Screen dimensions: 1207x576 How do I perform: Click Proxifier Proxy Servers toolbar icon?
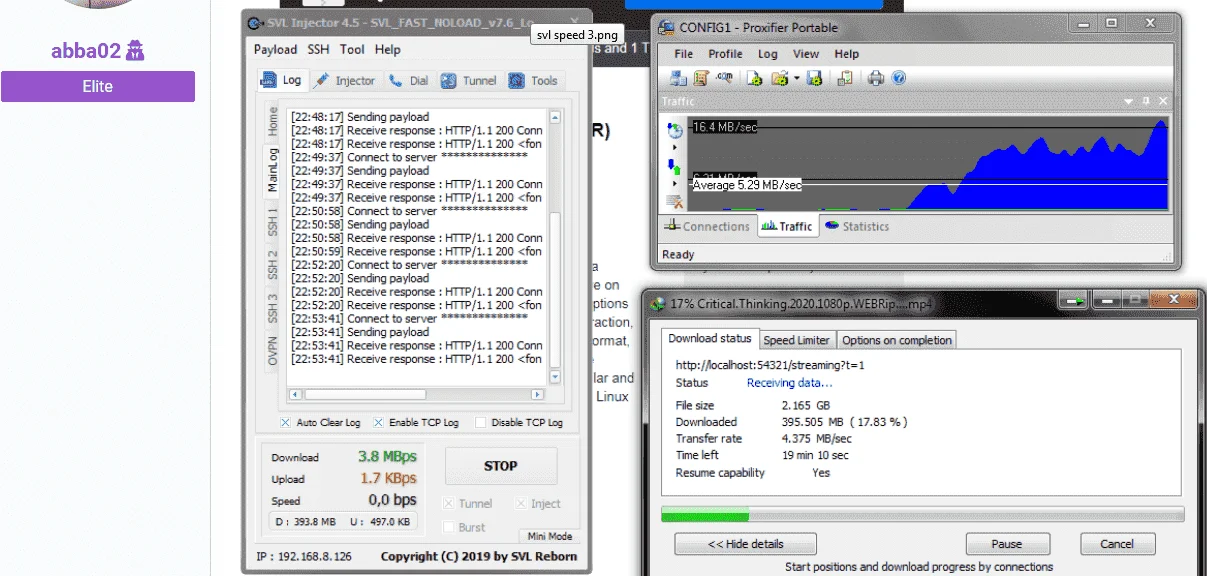[678, 78]
